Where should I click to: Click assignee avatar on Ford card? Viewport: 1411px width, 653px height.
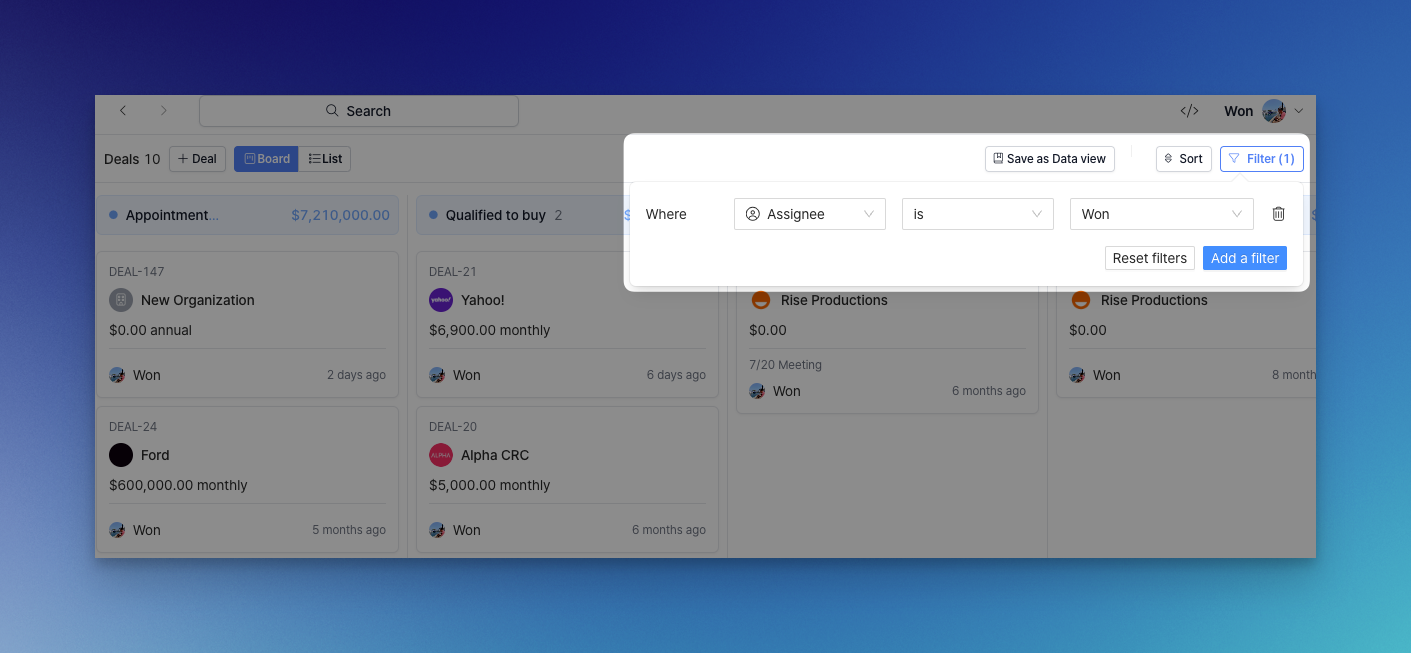[x=117, y=530]
